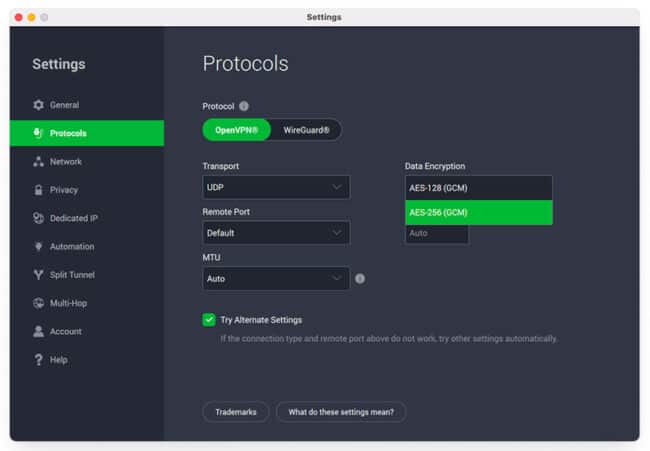Click the info icon beside Protocol label
The width and height of the screenshot is (650, 451).
tap(244, 106)
